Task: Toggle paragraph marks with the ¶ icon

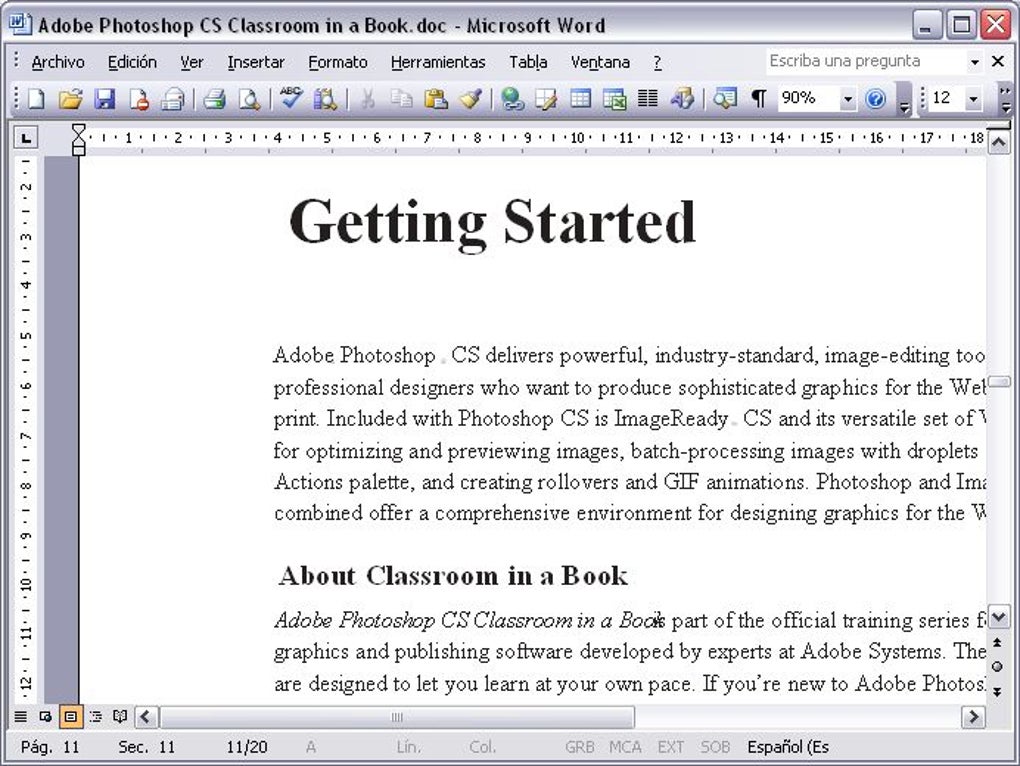Action: 757,98
